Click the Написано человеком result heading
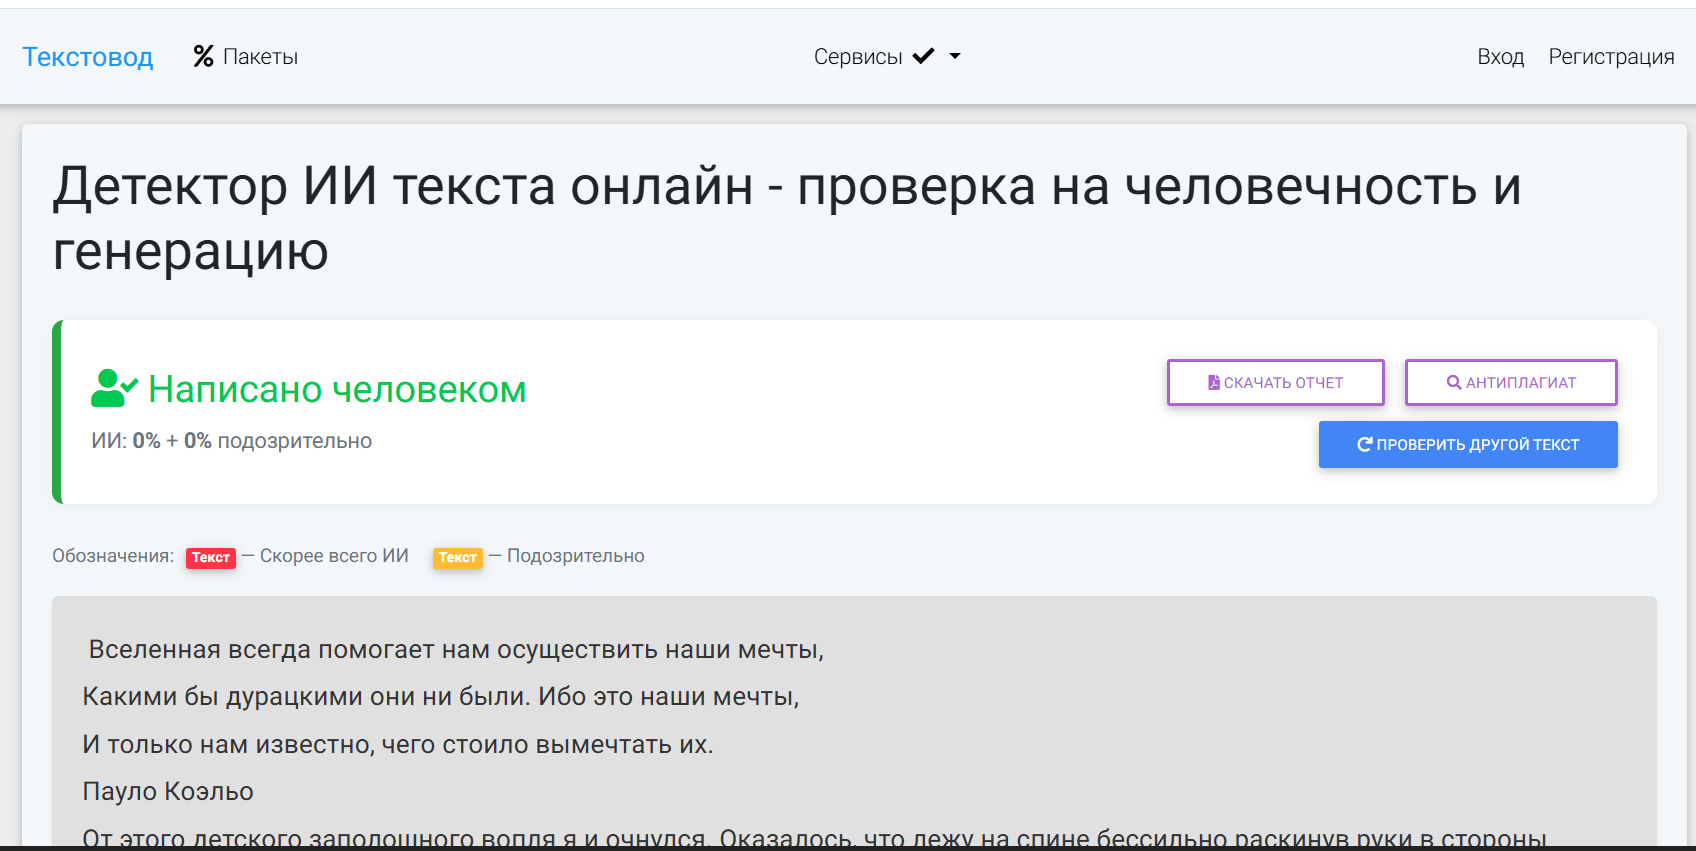Screen dimensions: 1696x851 (x=337, y=389)
